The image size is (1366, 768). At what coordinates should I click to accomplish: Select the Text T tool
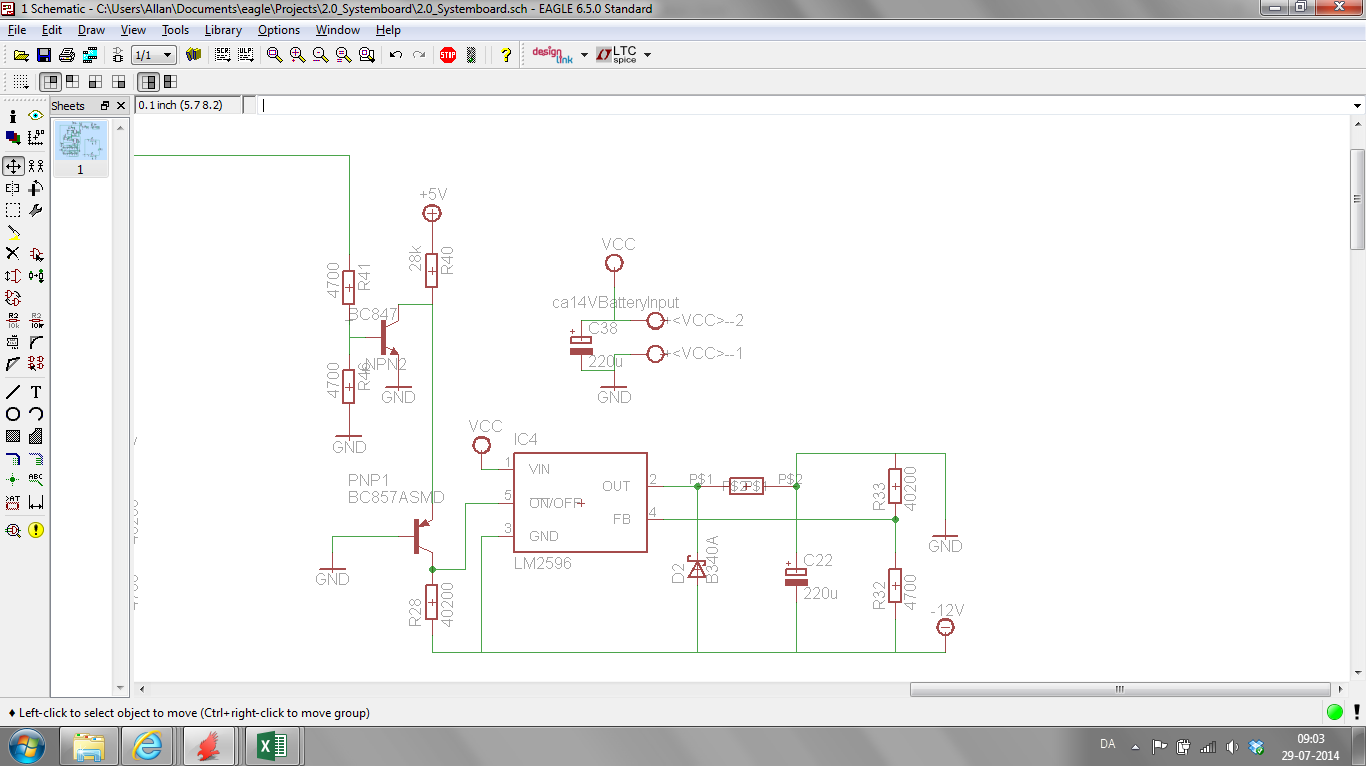coord(36,392)
